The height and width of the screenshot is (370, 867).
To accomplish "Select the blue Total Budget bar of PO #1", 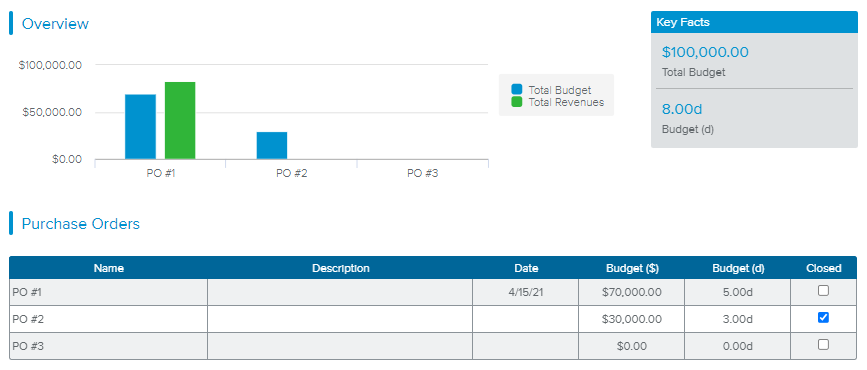I will click(x=140, y=127).
